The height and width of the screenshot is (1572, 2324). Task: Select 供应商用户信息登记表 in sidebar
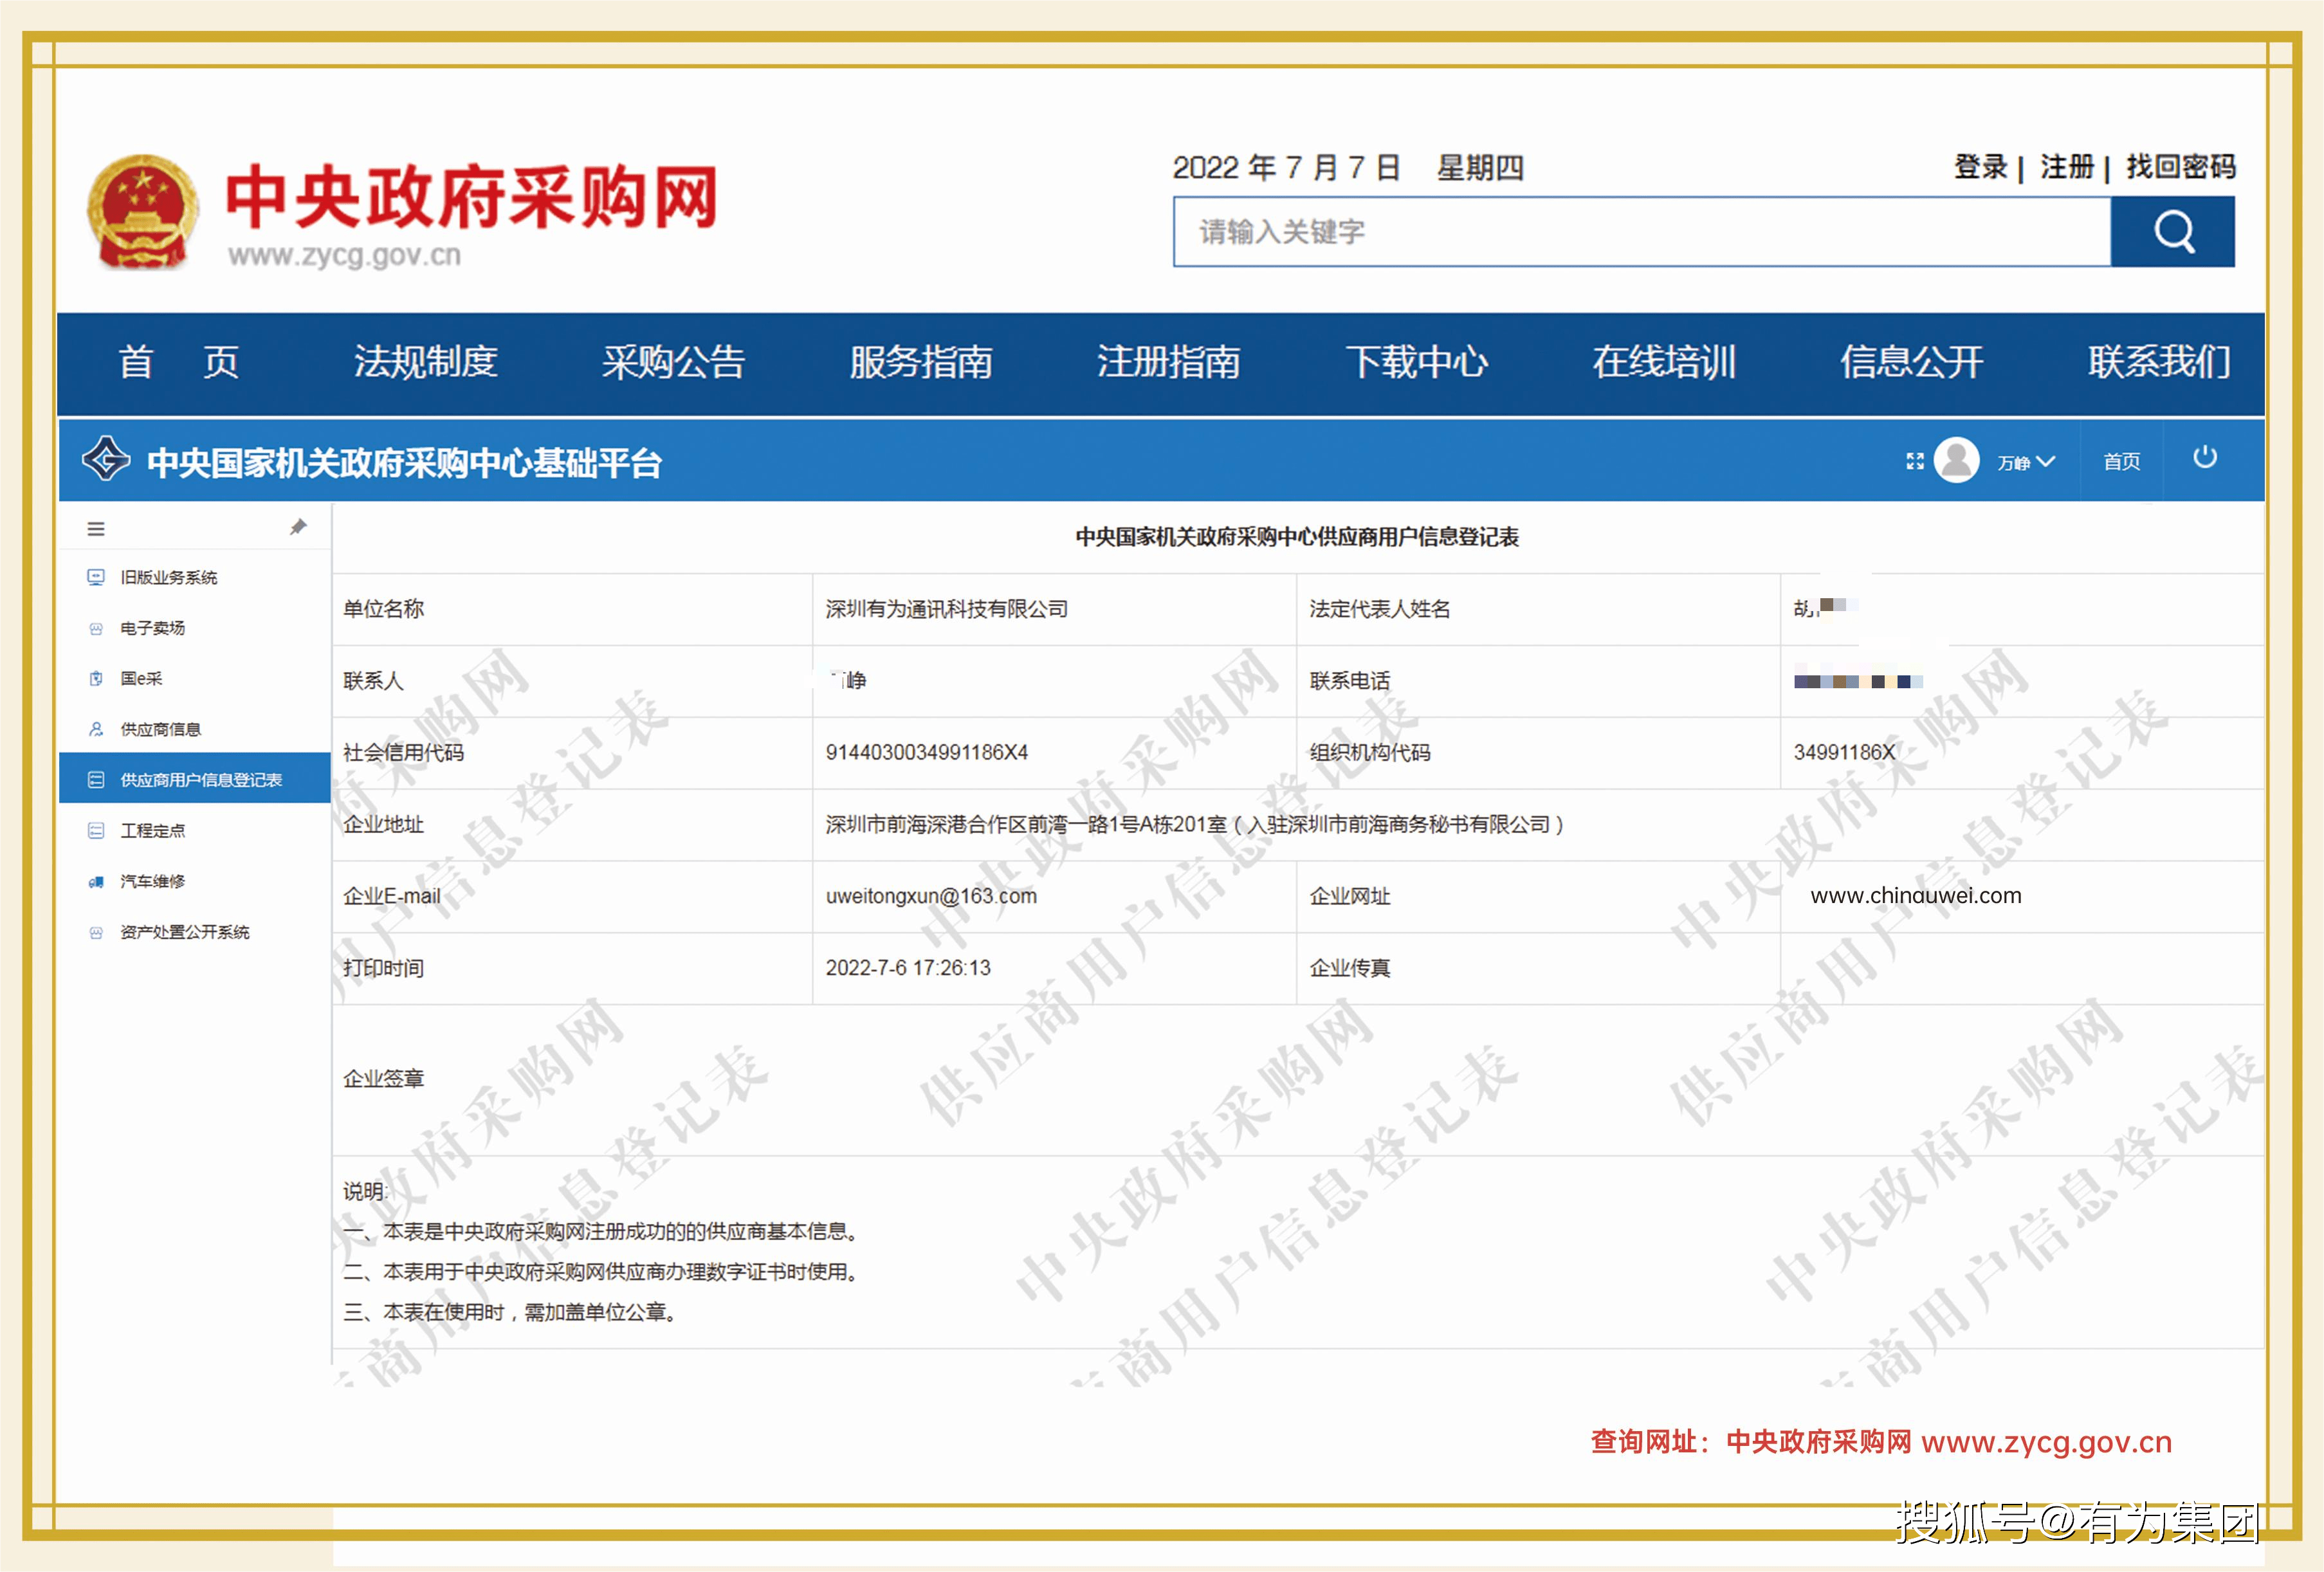[x=200, y=780]
